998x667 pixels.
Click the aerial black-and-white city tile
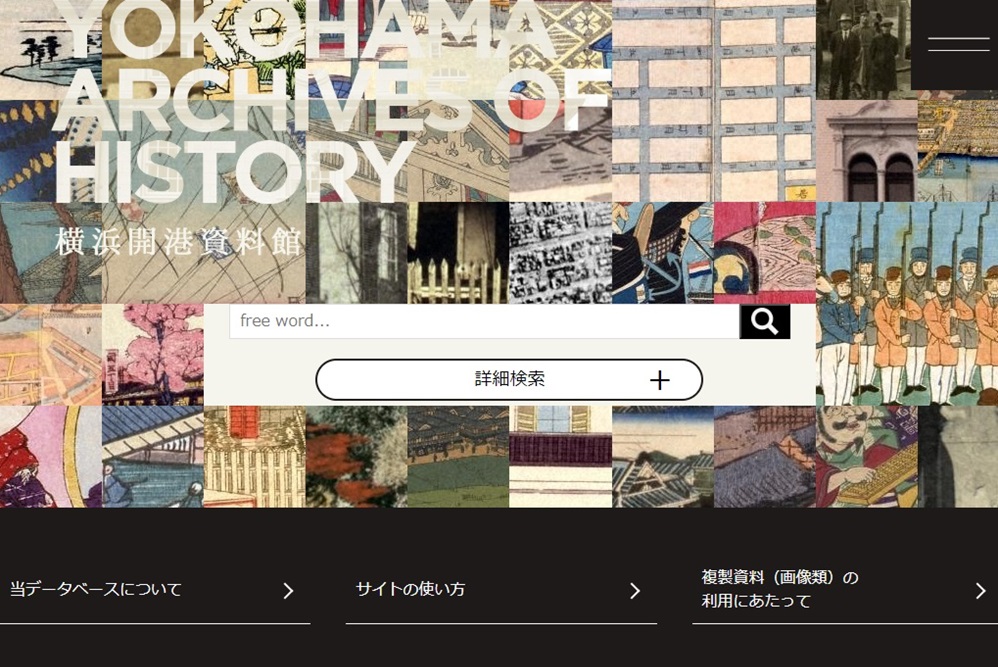pos(561,253)
